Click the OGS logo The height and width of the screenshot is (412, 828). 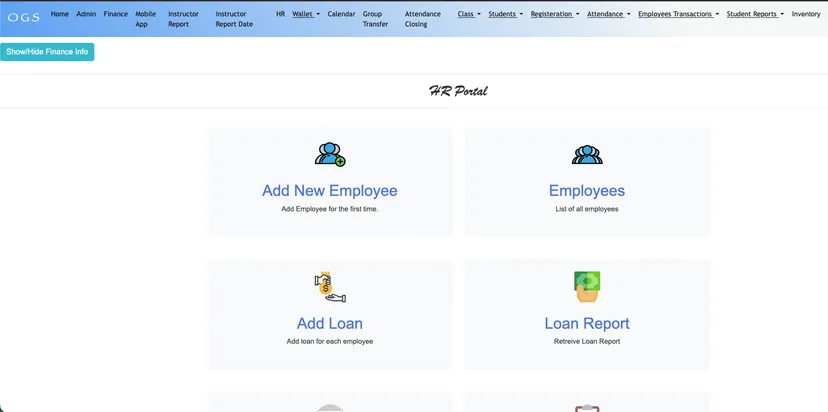pos(24,18)
